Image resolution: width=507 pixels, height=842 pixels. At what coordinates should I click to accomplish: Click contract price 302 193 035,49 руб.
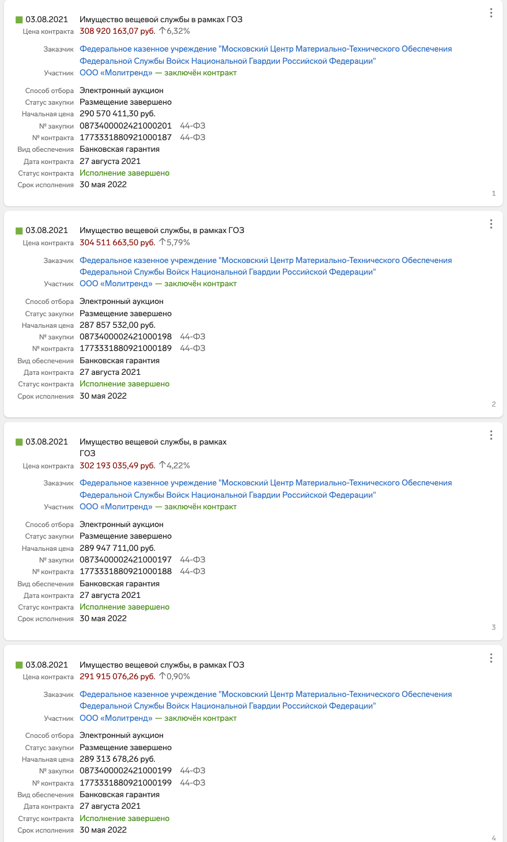pyautogui.click(x=117, y=465)
